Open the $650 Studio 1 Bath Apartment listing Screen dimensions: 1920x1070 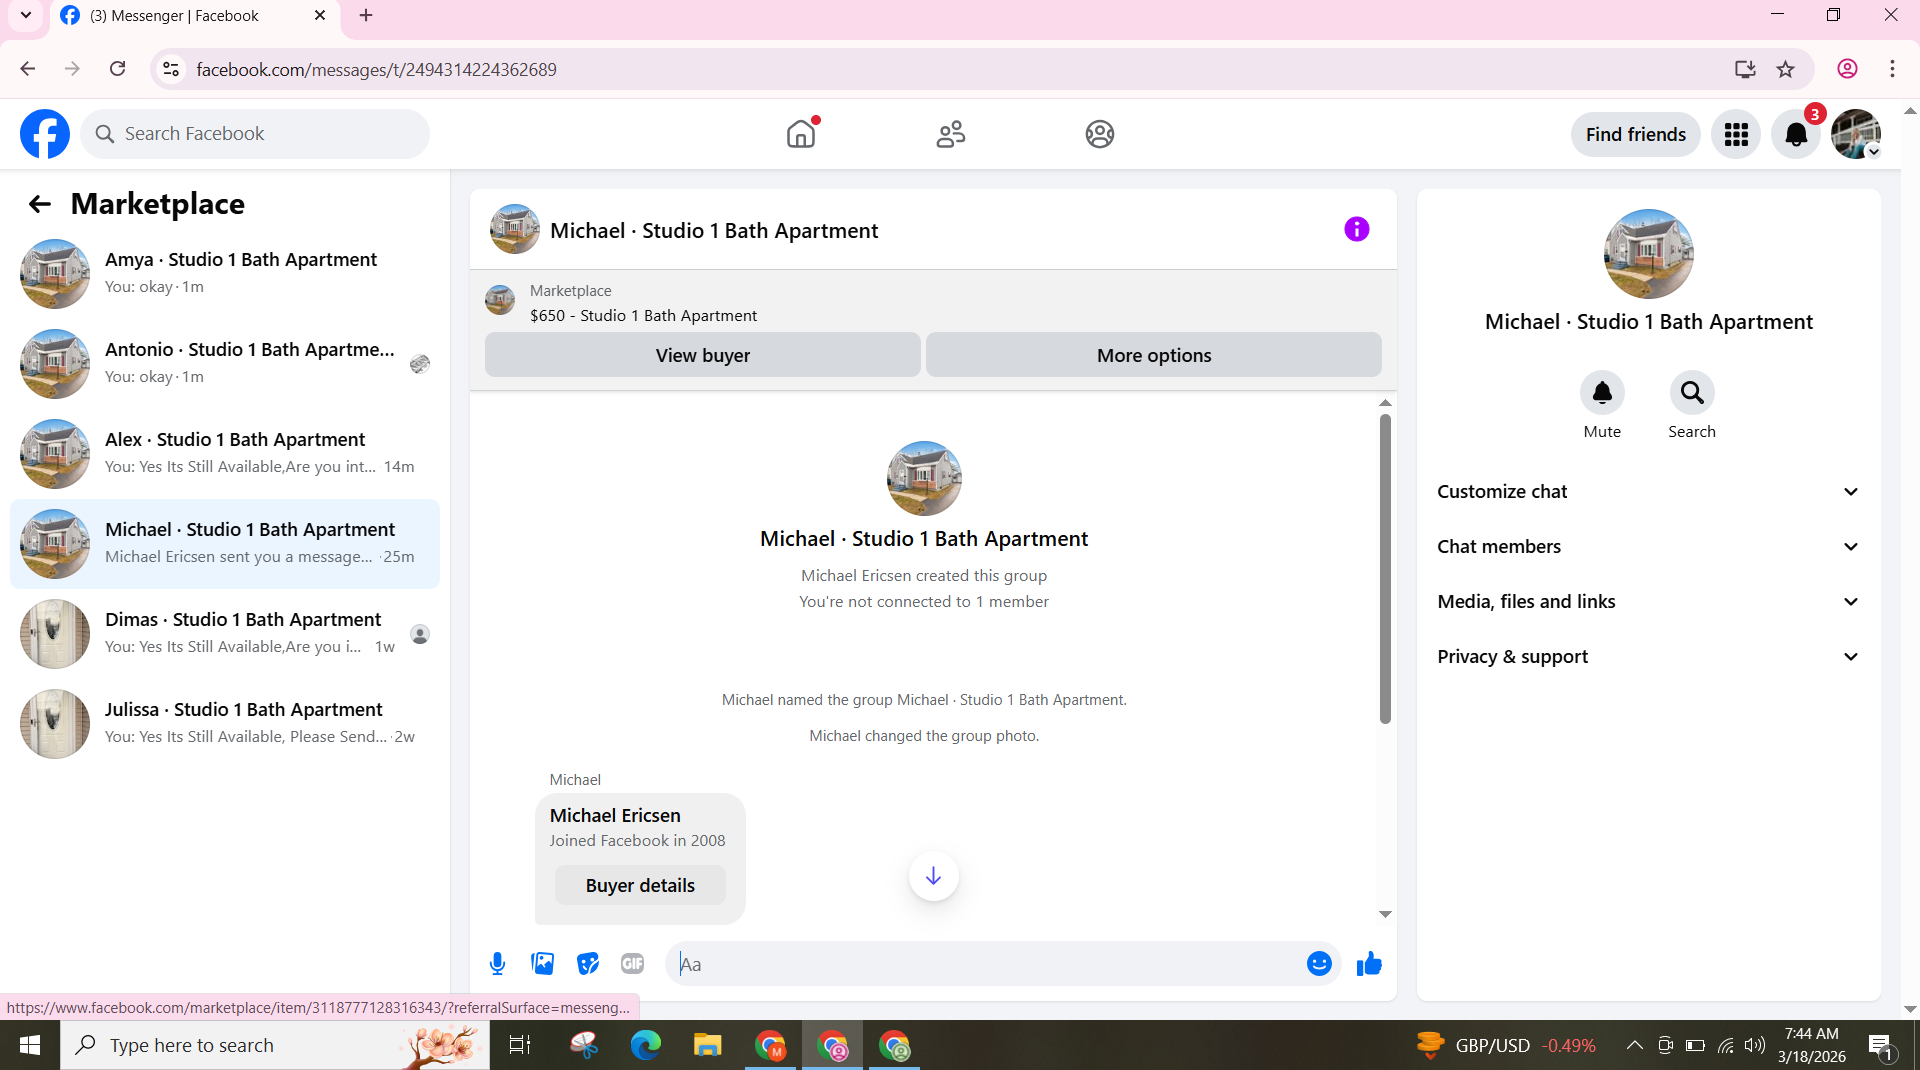pyautogui.click(x=643, y=315)
